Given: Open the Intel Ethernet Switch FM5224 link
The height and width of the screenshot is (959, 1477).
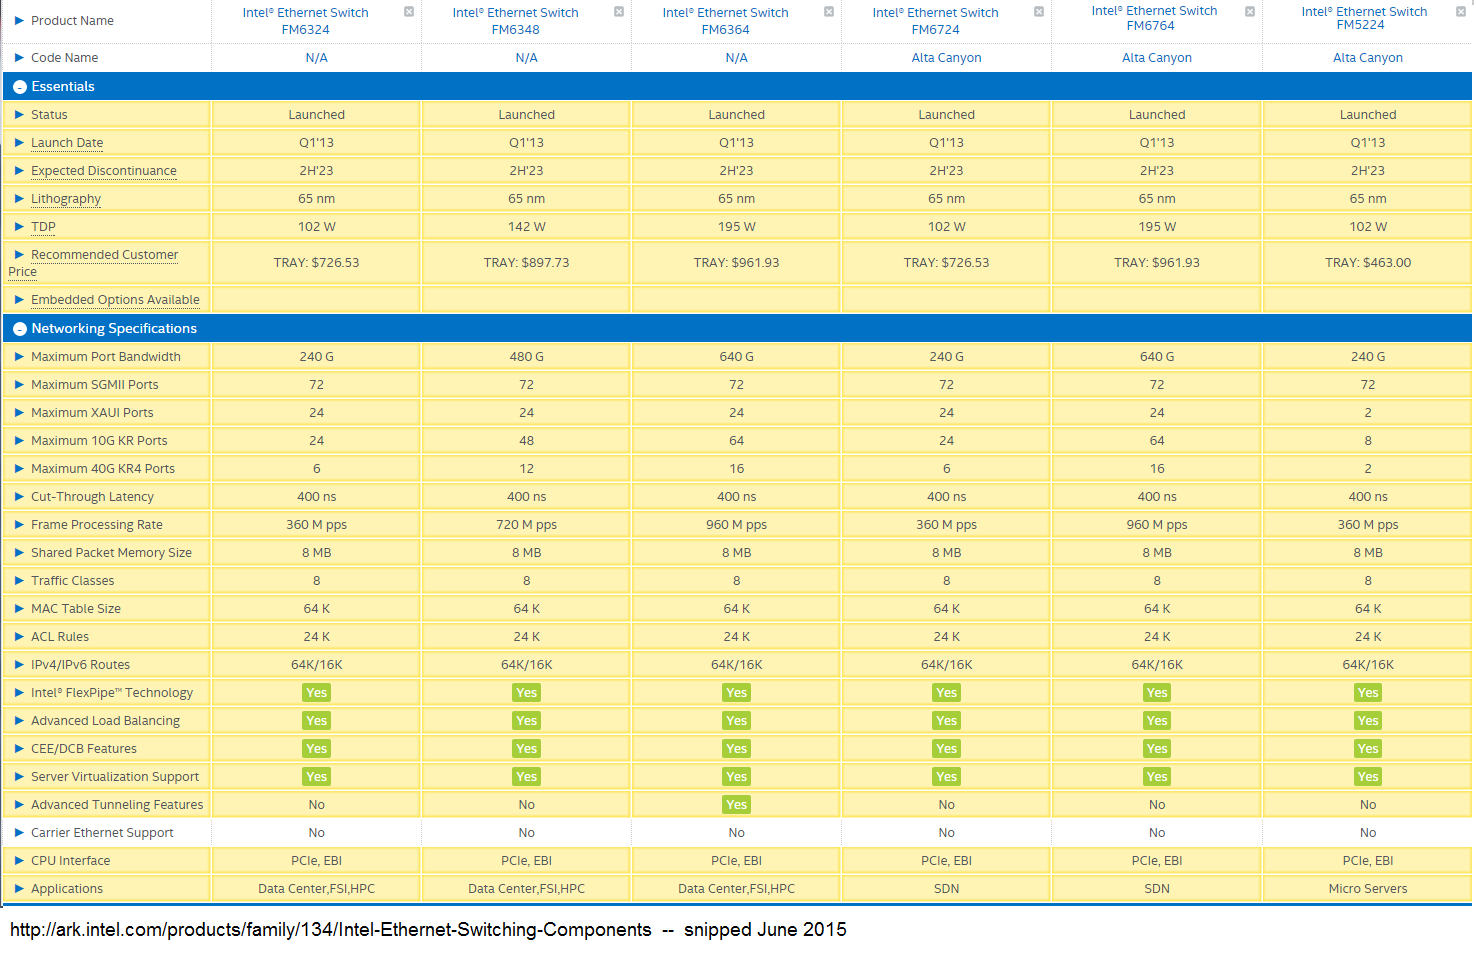Looking at the screenshot, I should 1364,18.
